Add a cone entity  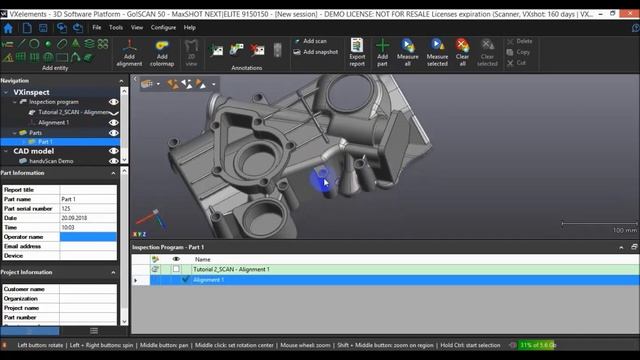[x=76, y=43]
